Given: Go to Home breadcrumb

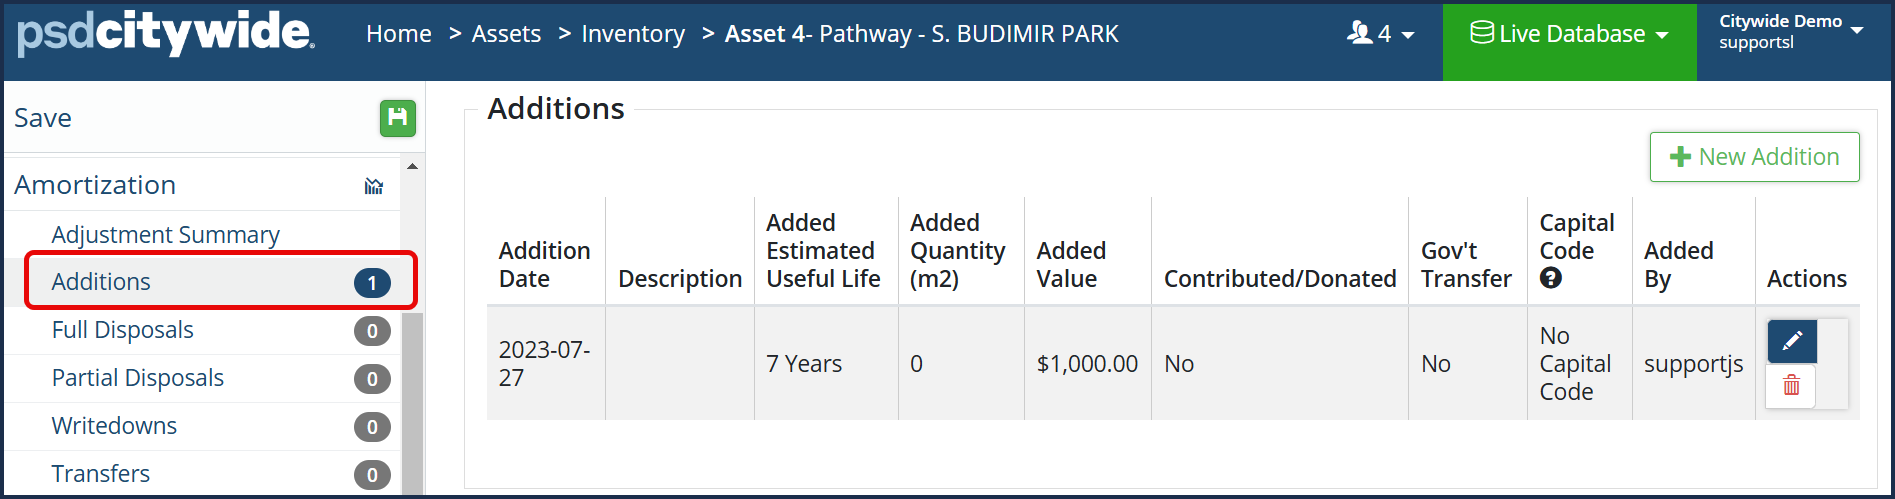Looking at the screenshot, I should pyautogui.click(x=399, y=34).
